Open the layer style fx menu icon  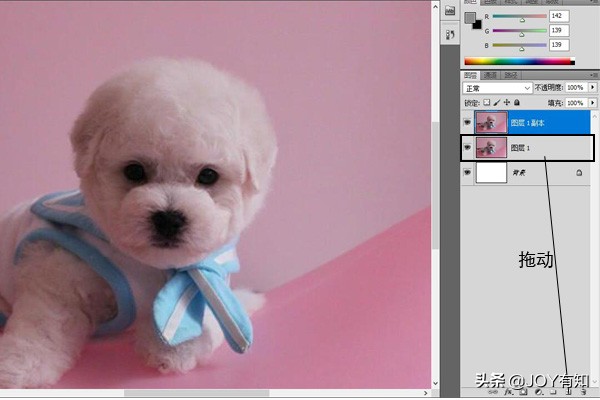coord(509,392)
